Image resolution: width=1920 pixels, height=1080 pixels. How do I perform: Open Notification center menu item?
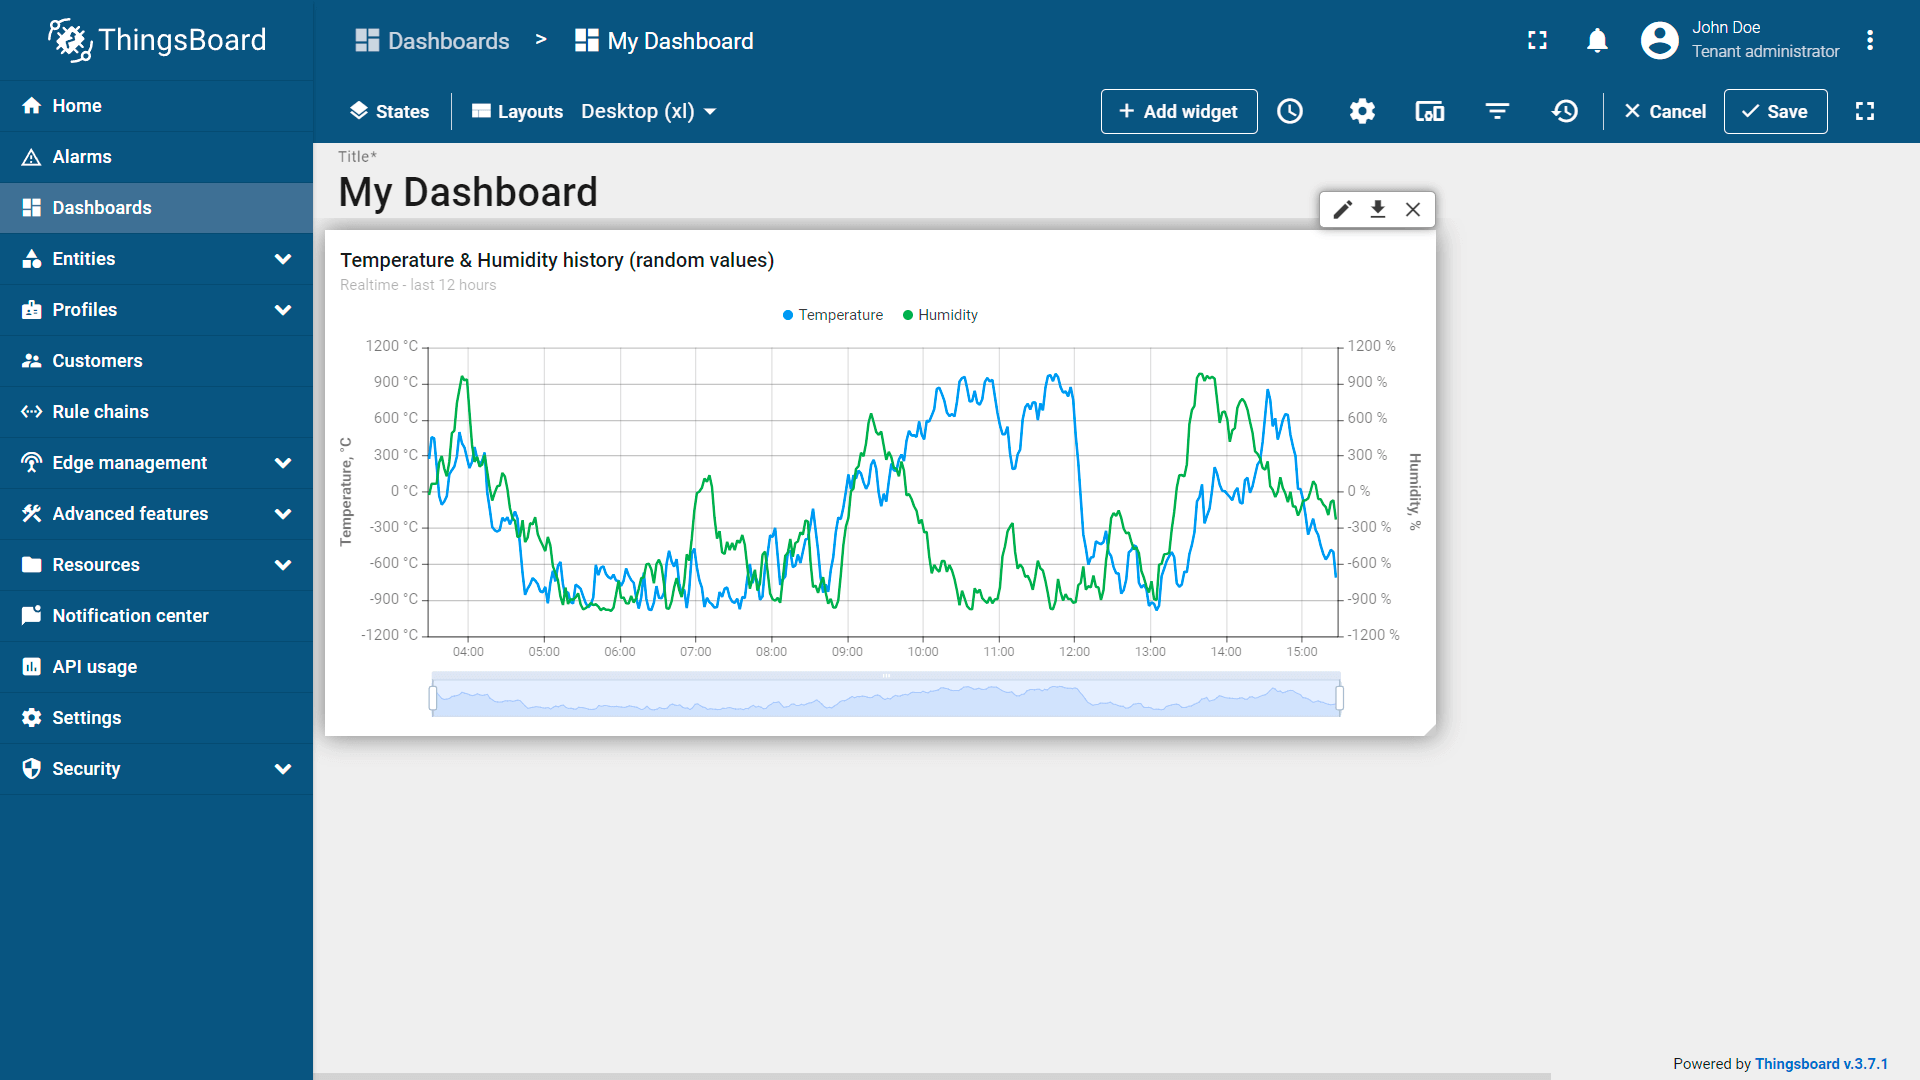coord(130,616)
